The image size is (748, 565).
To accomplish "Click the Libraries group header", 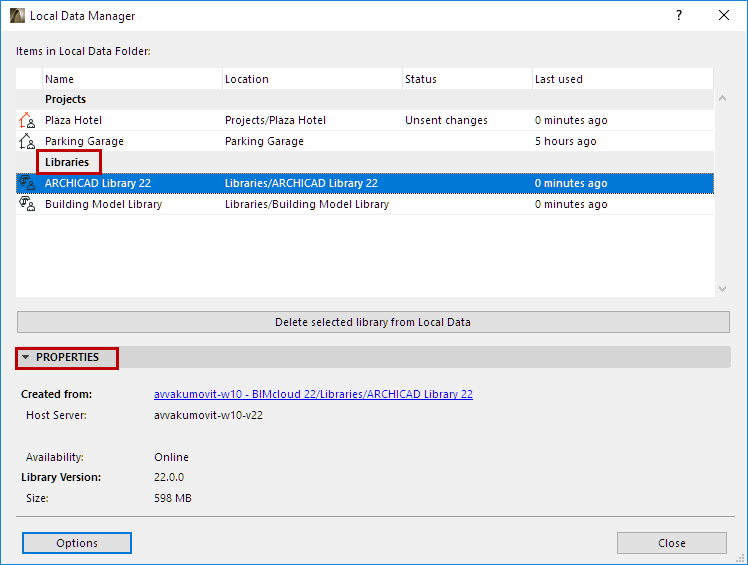I will (x=67, y=162).
